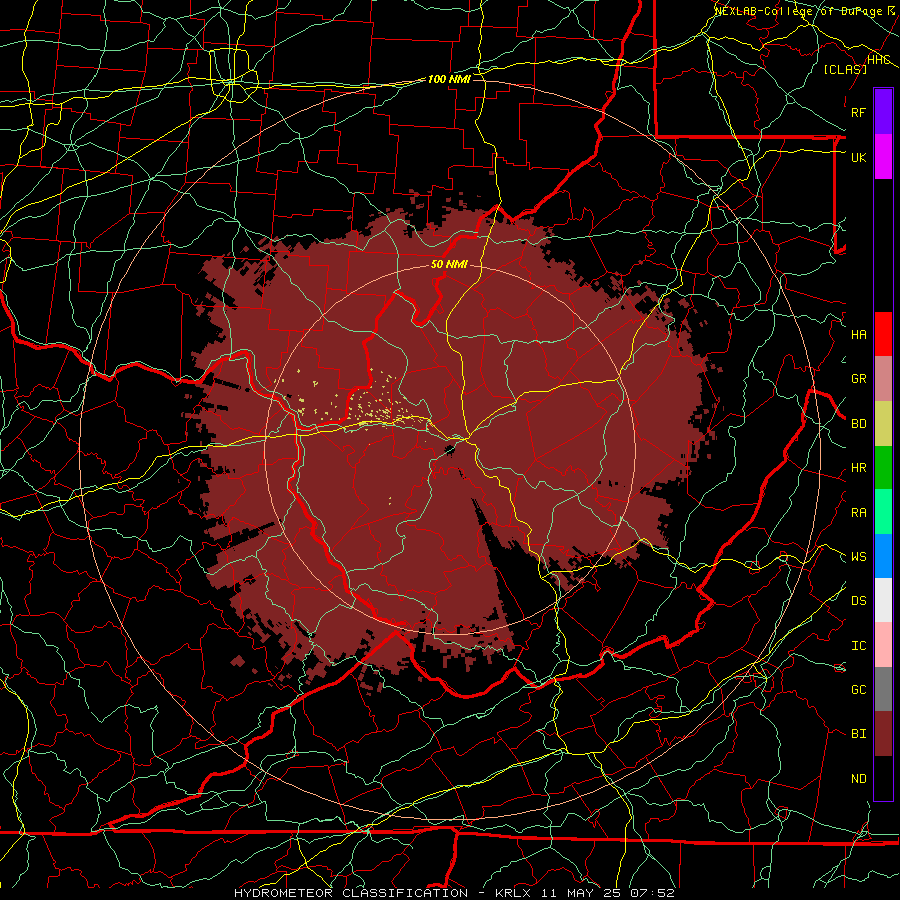
Task: Click the "GR" legend label
Action: [x=858, y=379]
